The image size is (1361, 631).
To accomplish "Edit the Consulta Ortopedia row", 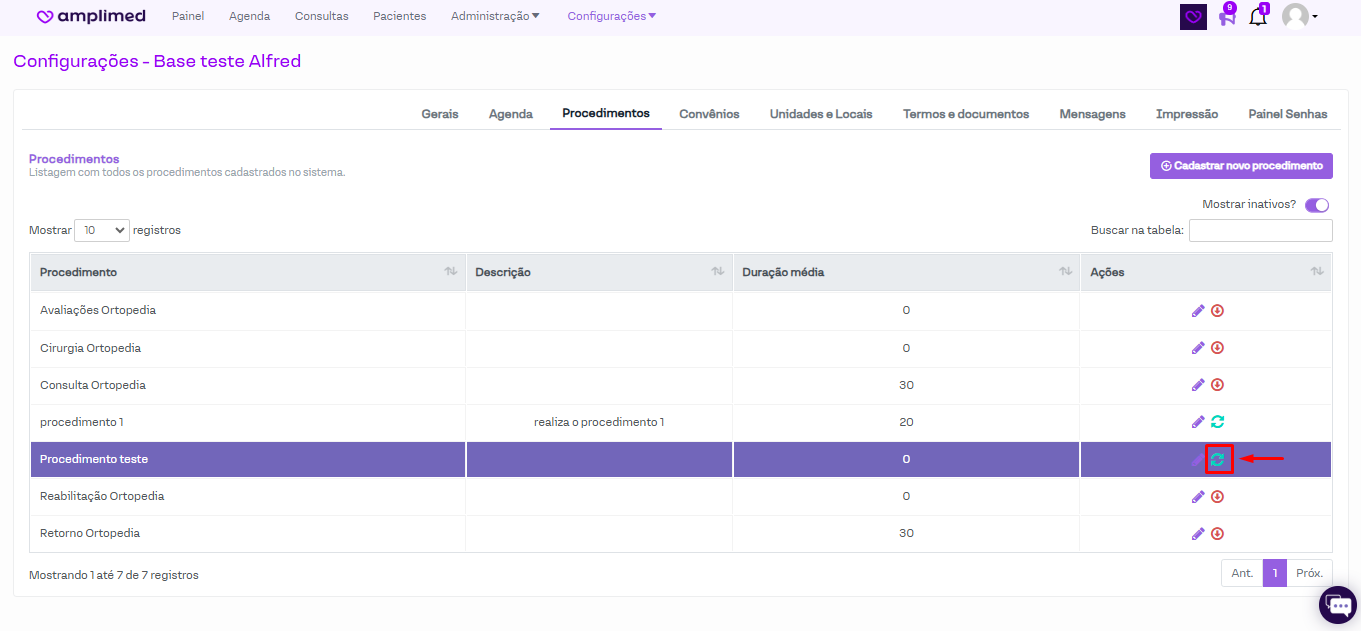I will pos(1197,385).
